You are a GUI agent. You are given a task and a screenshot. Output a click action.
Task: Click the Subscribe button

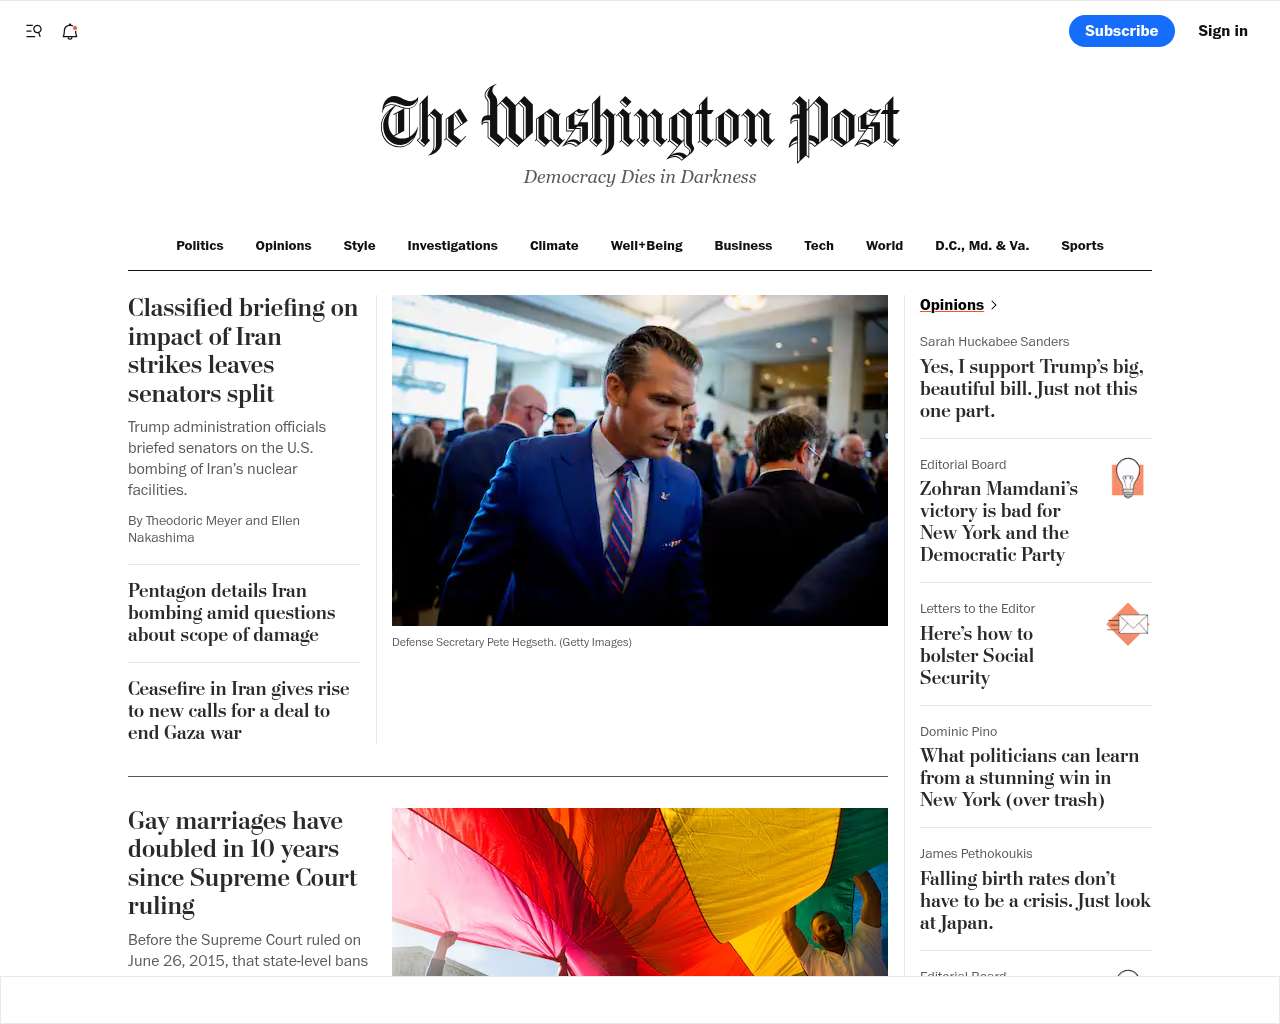coord(1122,31)
